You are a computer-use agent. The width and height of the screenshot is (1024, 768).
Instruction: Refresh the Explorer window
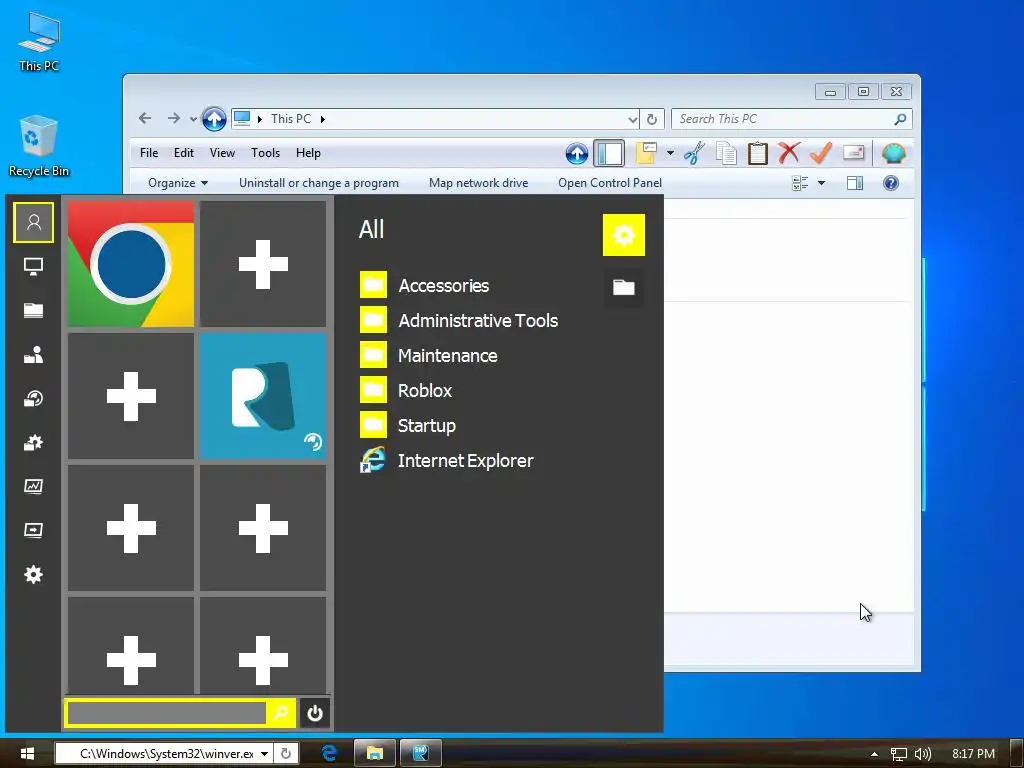click(x=652, y=119)
